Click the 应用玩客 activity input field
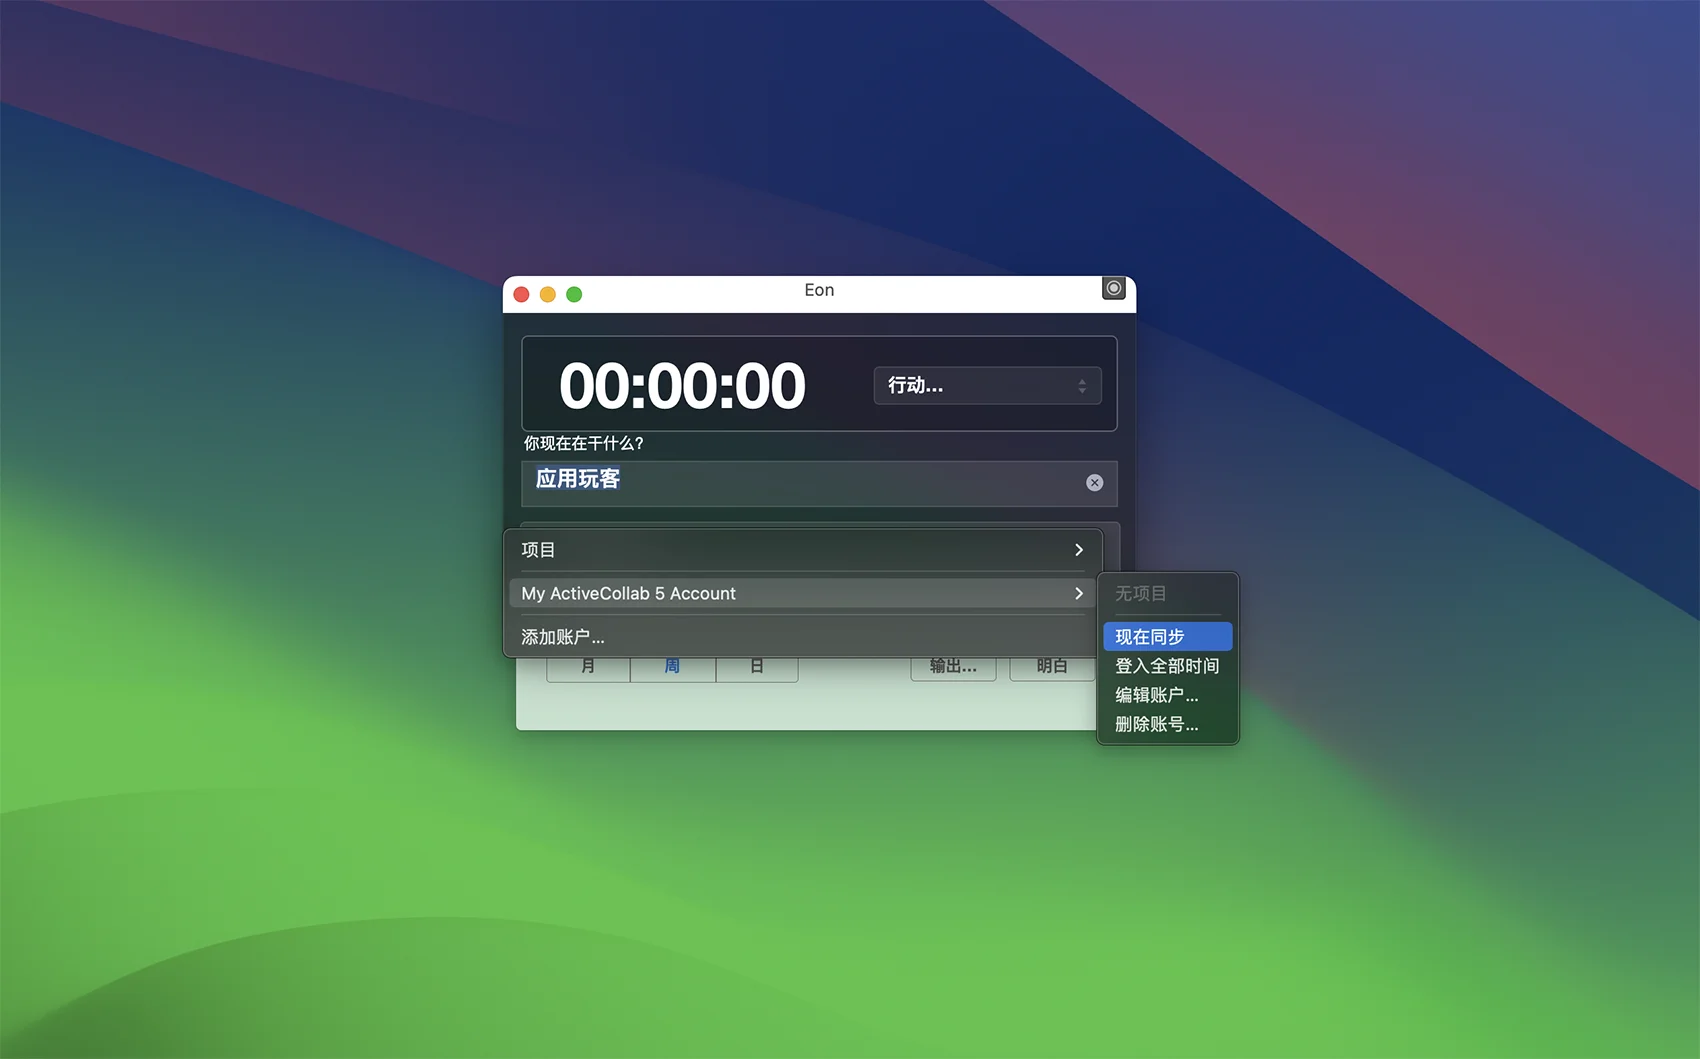 point(819,483)
